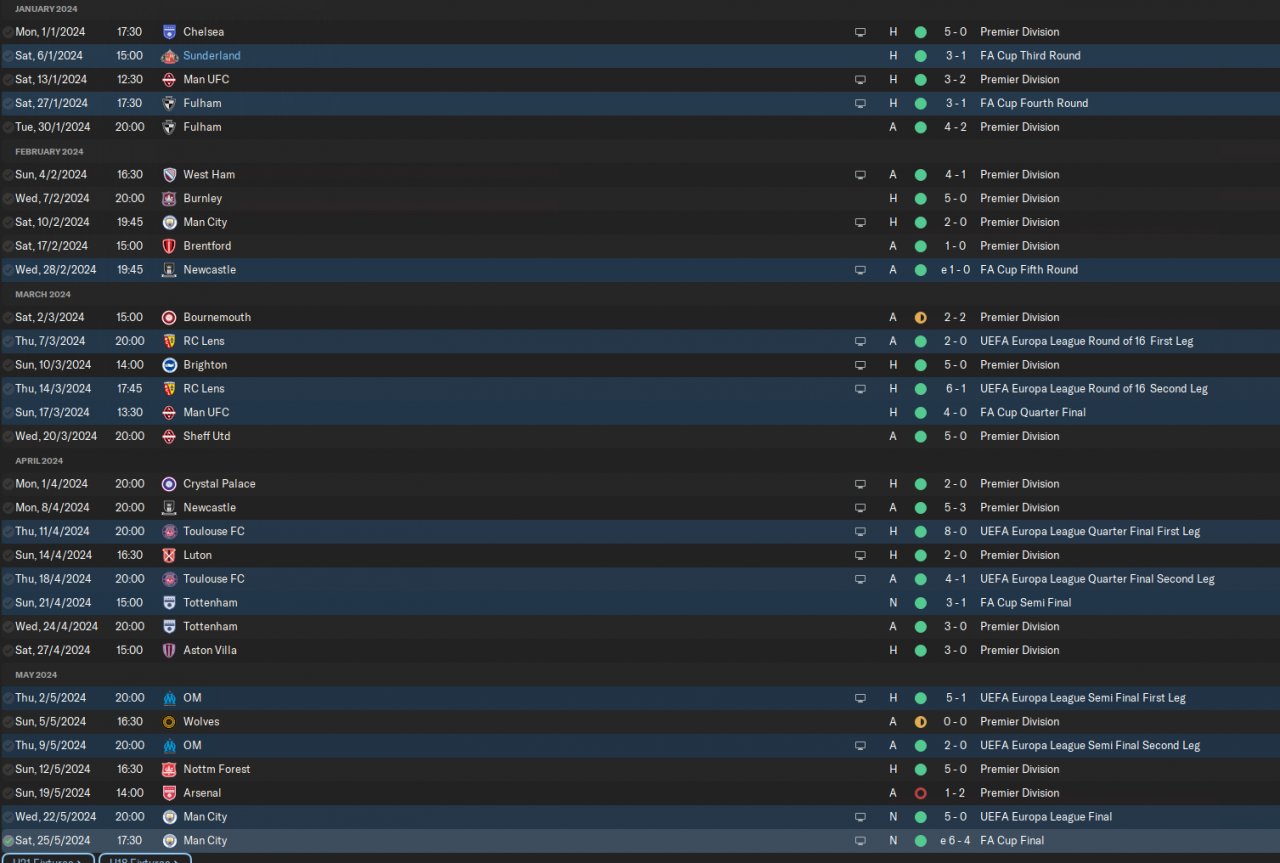The height and width of the screenshot is (863, 1280).
Task: Click the Sheff Utd club crest
Action: tap(169, 437)
